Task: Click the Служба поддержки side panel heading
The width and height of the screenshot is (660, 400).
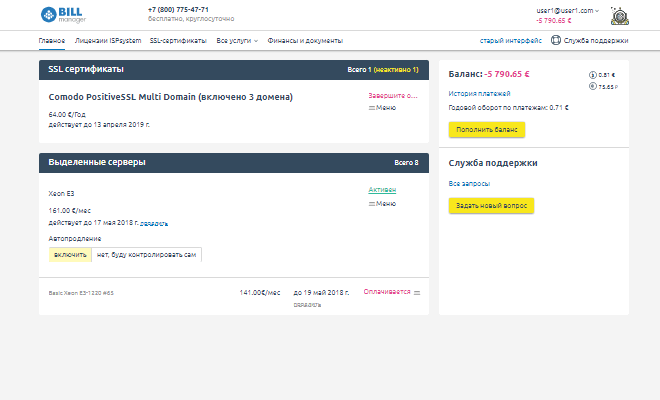Action: 493,163
